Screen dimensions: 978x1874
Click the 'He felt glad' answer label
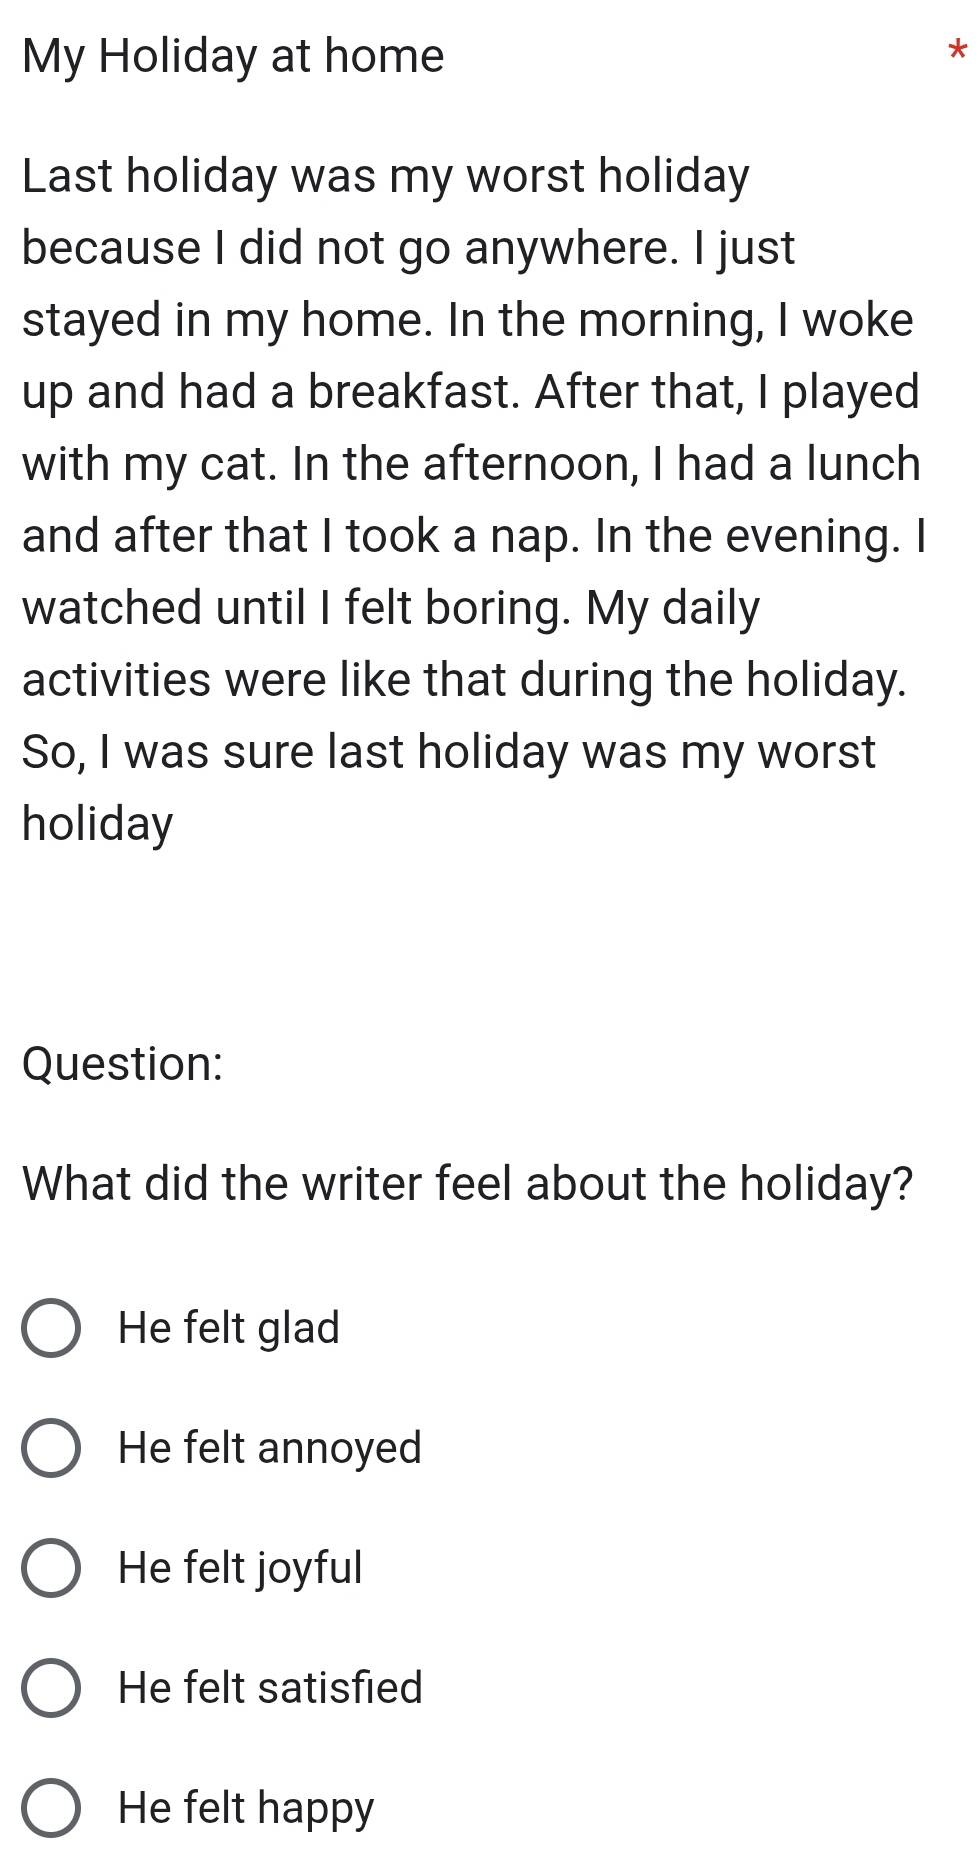coord(229,1329)
